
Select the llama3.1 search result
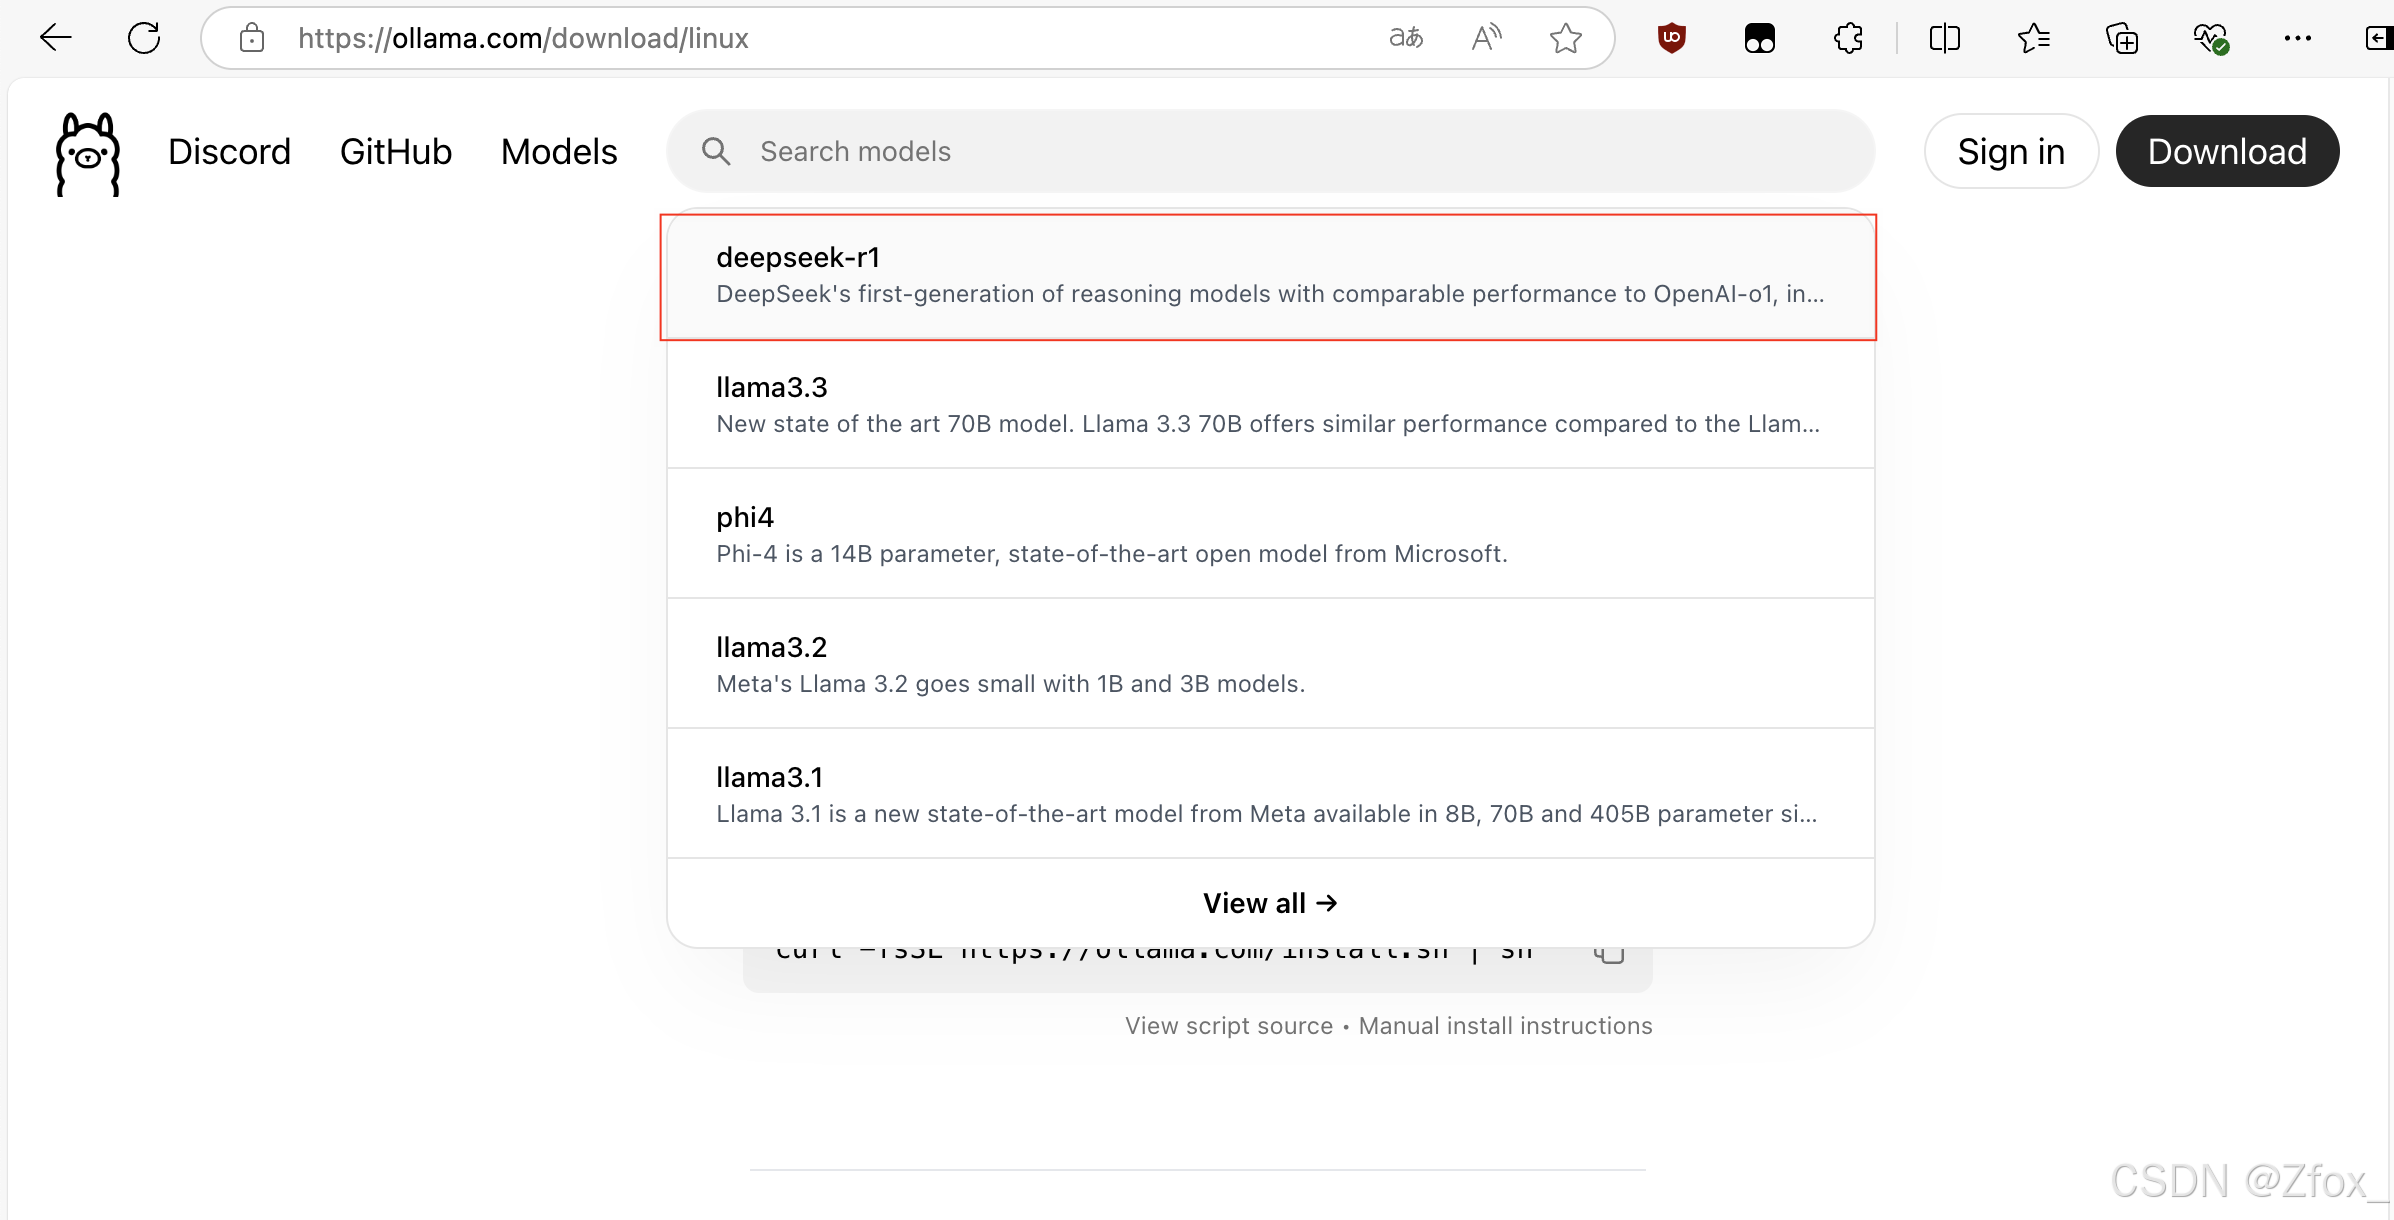pyautogui.click(x=1270, y=794)
